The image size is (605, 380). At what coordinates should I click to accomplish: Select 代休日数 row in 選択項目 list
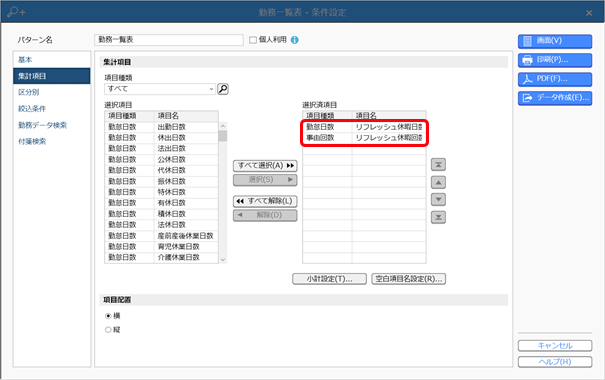[x=161, y=171]
